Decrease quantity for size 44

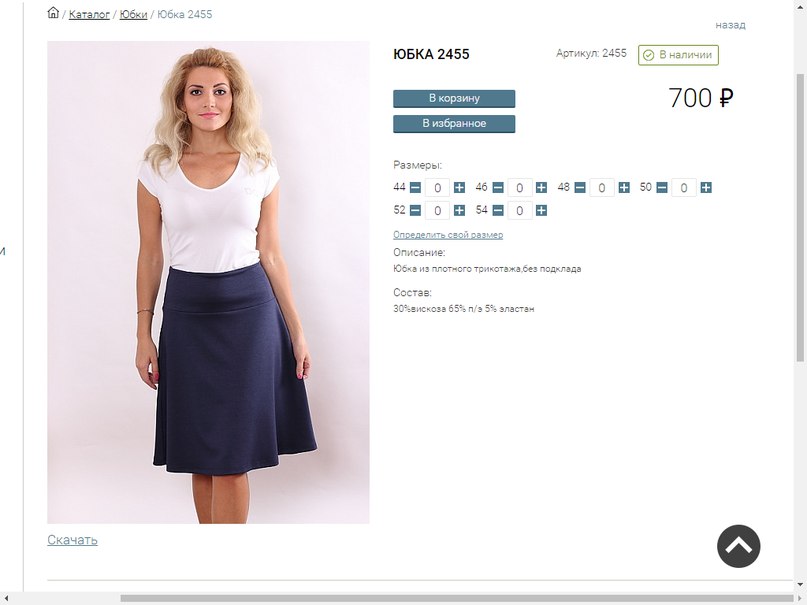(415, 188)
